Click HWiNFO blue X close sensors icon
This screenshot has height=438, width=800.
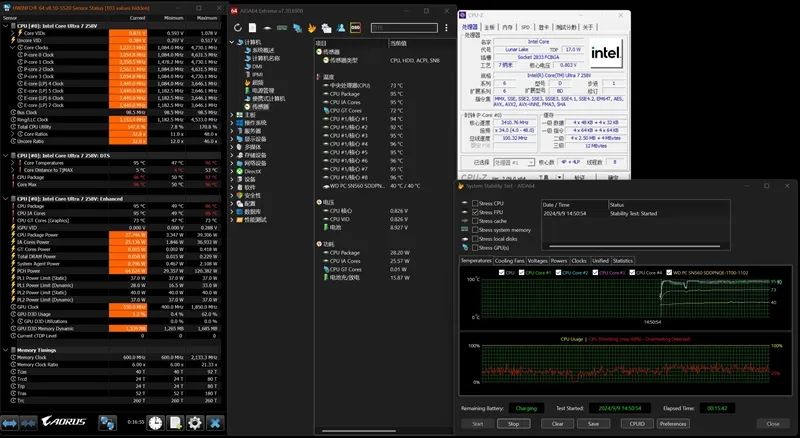[215, 423]
